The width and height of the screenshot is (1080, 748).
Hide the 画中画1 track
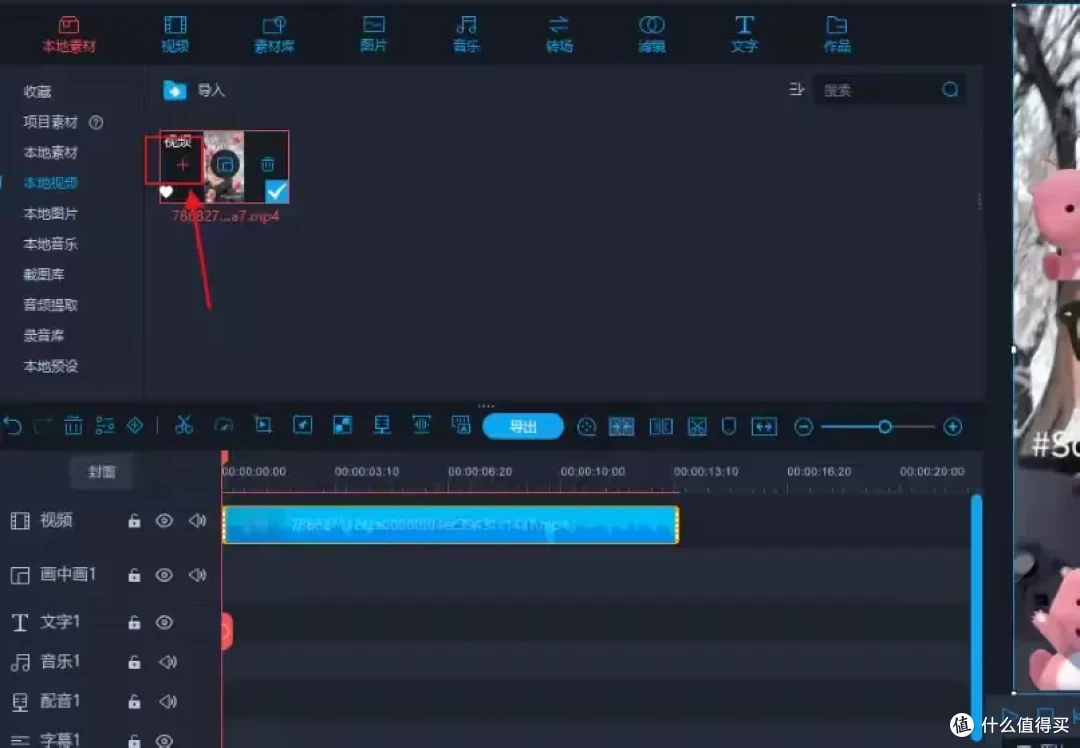[164, 575]
